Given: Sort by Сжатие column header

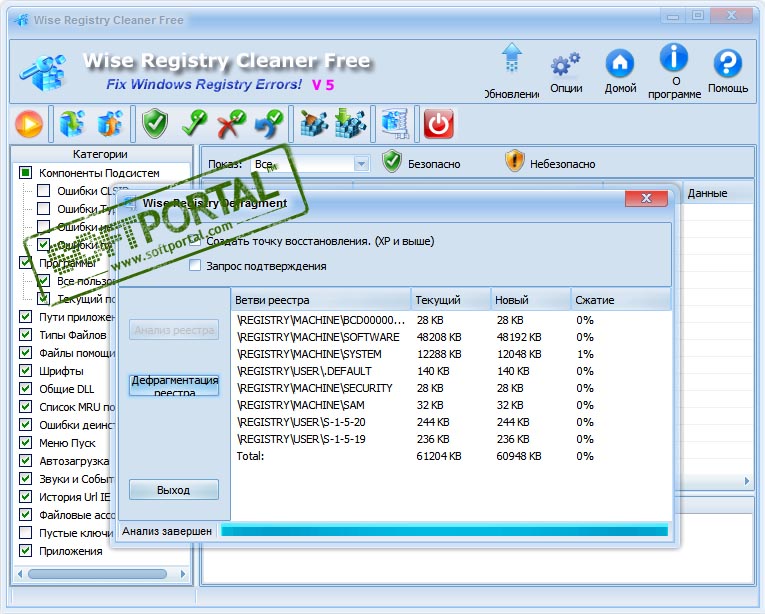Looking at the screenshot, I should click(x=621, y=300).
